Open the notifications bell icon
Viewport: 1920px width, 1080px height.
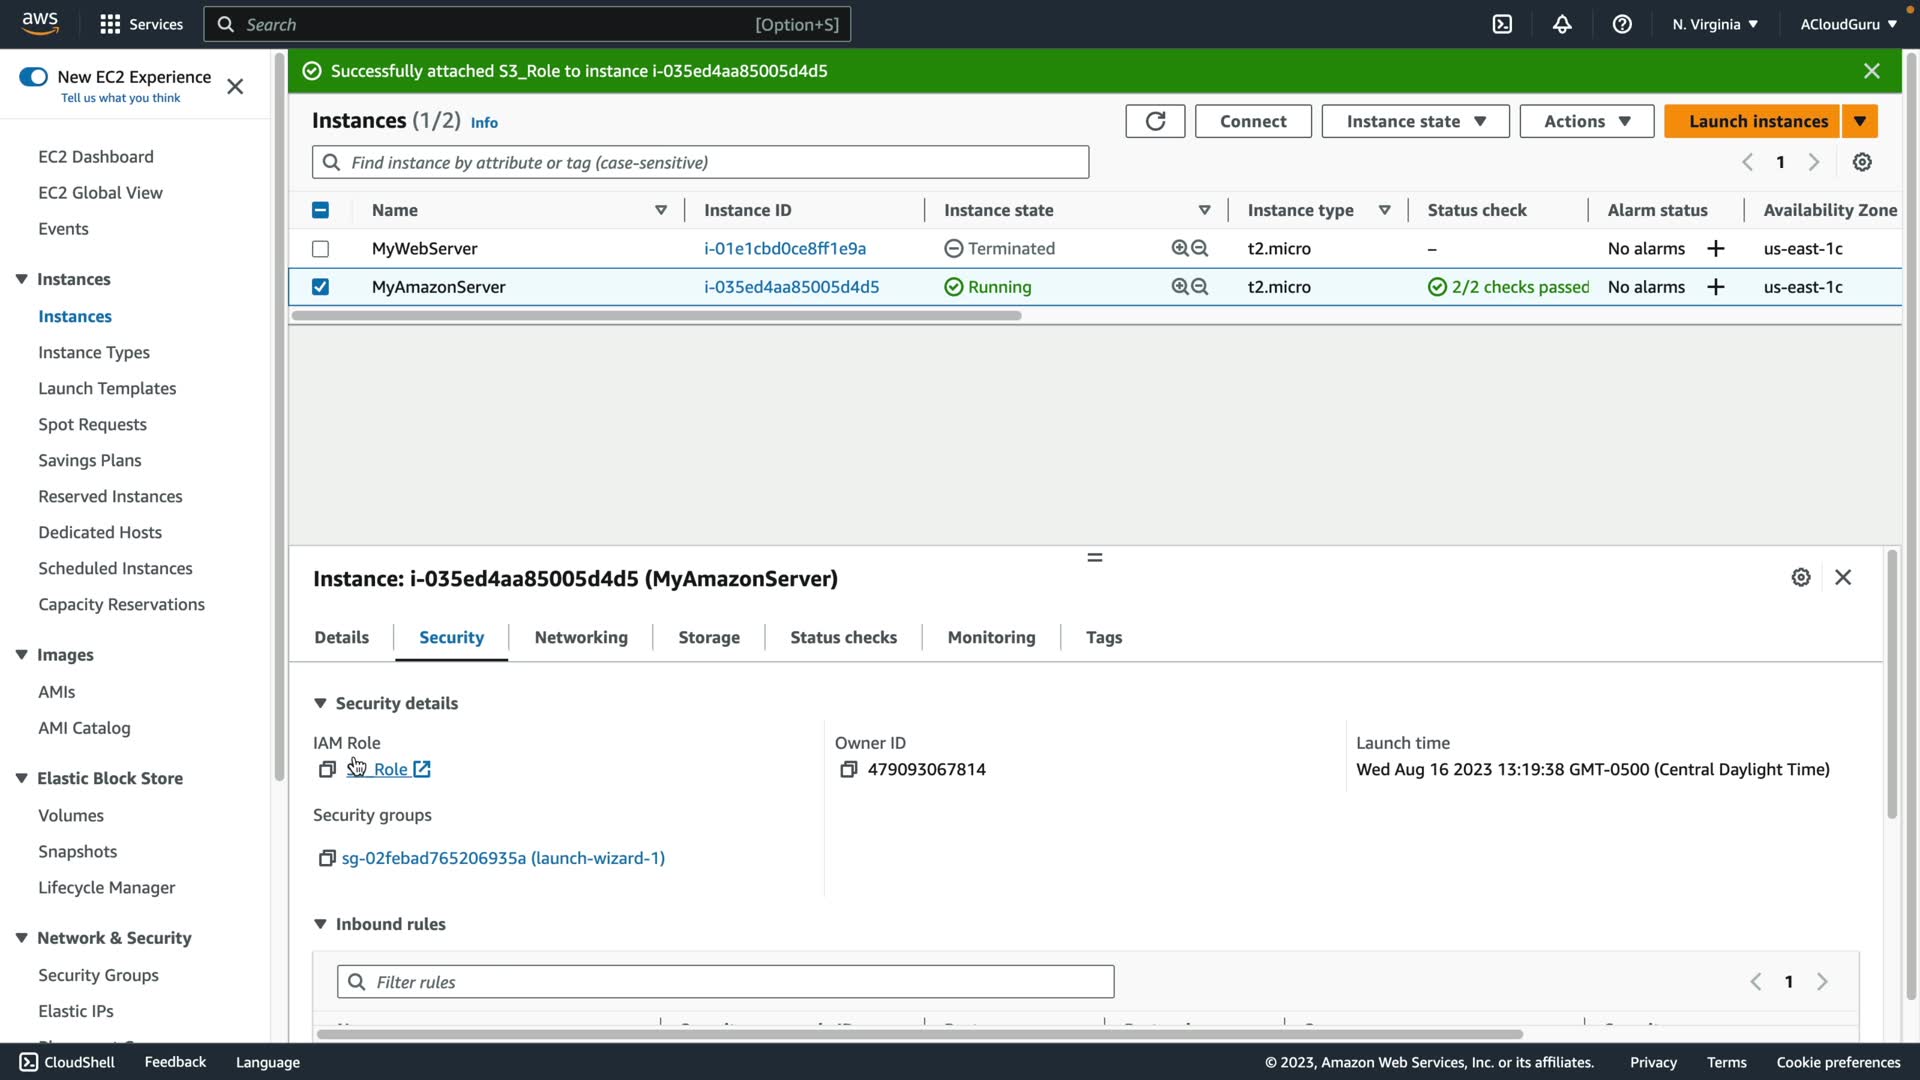click(x=1562, y=24)
